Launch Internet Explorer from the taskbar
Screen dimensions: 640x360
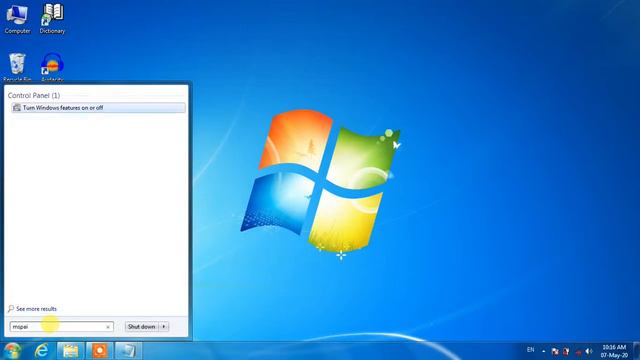click(x=42, y=351)
